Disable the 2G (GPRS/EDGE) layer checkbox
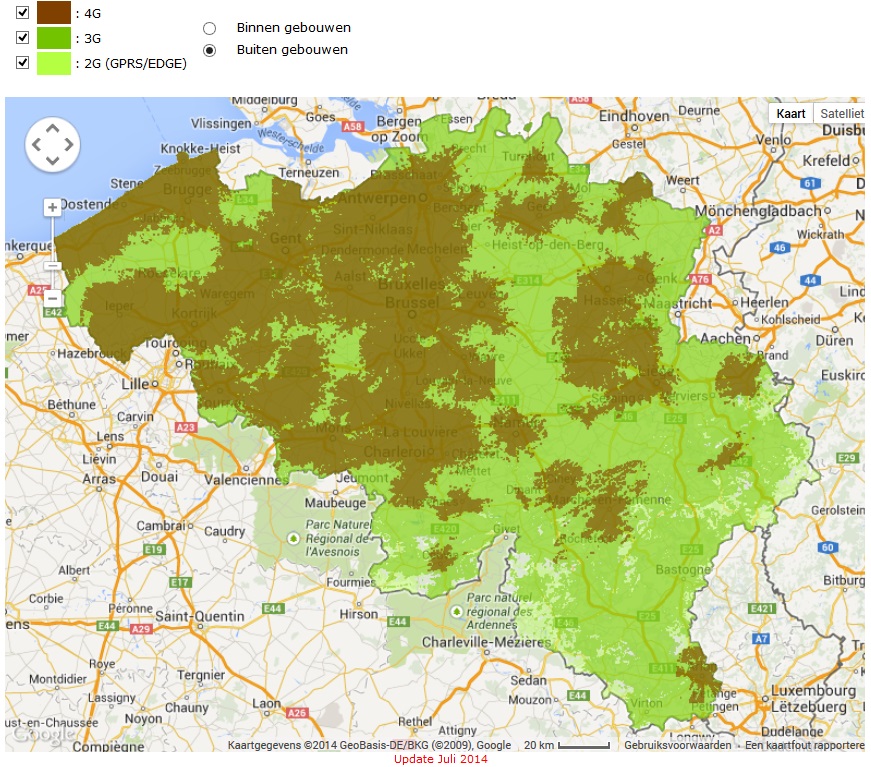871x767 pixels. (x=22, y=62)
